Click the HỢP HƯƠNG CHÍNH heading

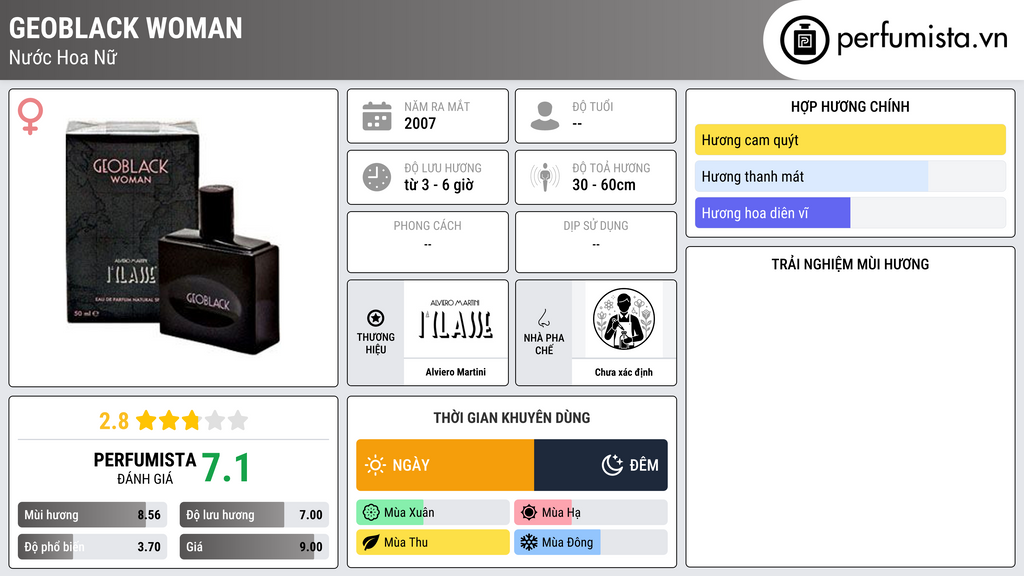point(850,106)
